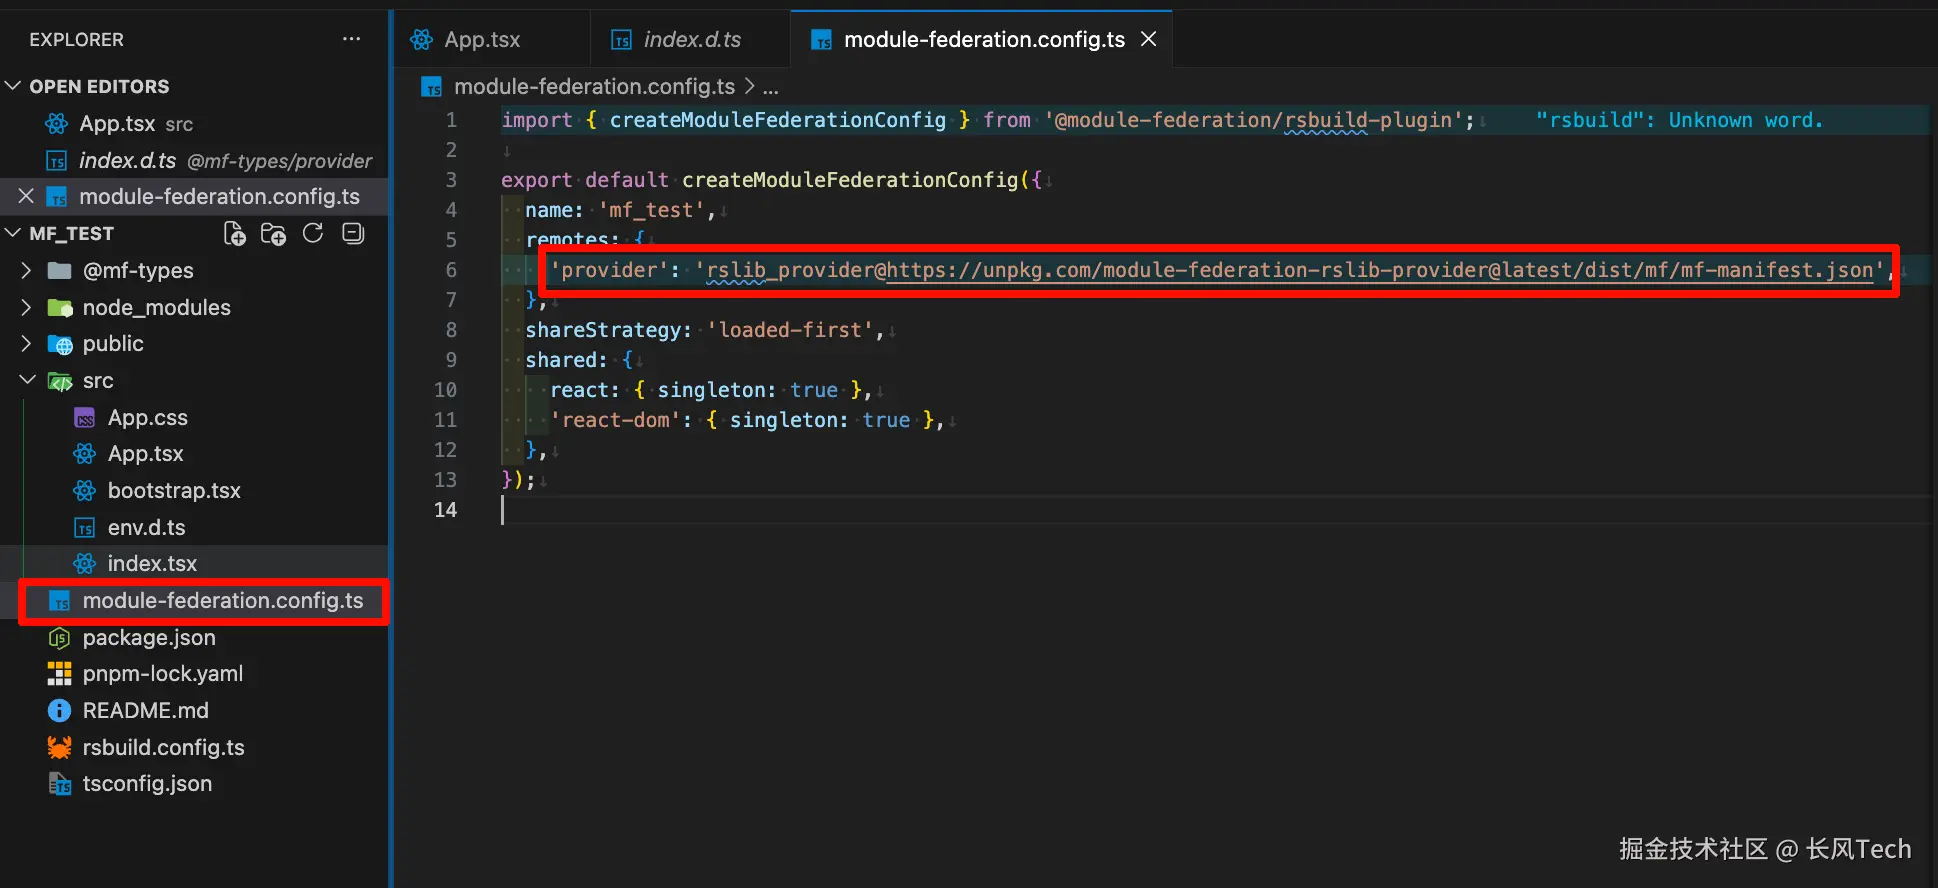Image resolution: width=1938 pixels, height=888 pixels.
Task: Click node_modules folder icon
Action: click(x=60, y=308)
